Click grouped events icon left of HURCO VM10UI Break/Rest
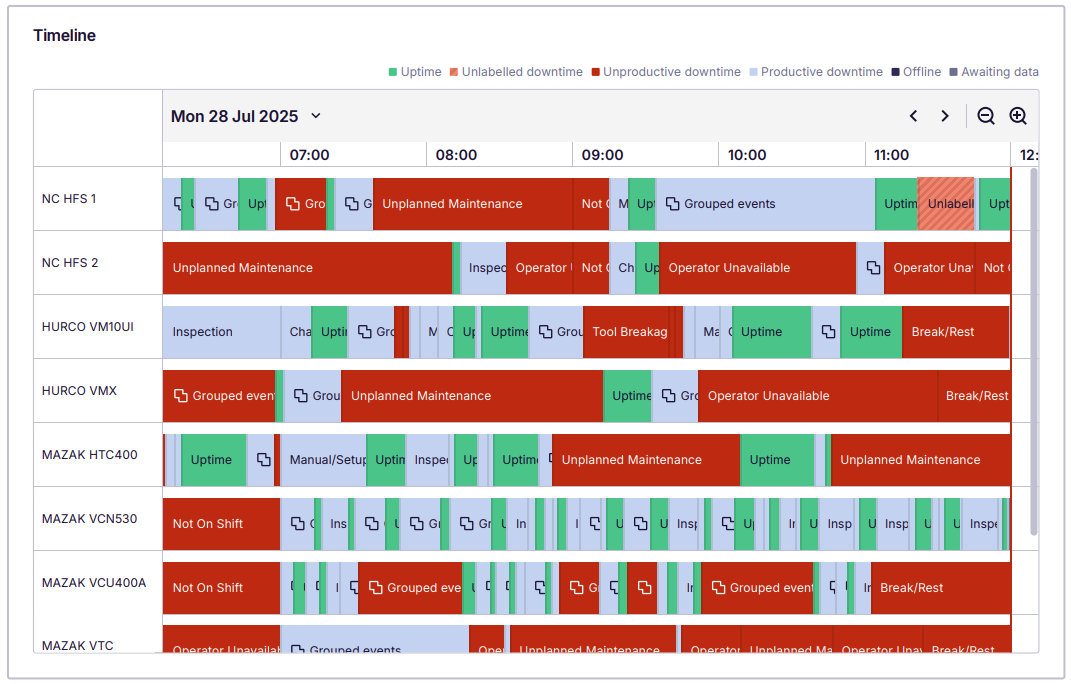This screenshot has height=684, width=1071. tap(826, 332)
